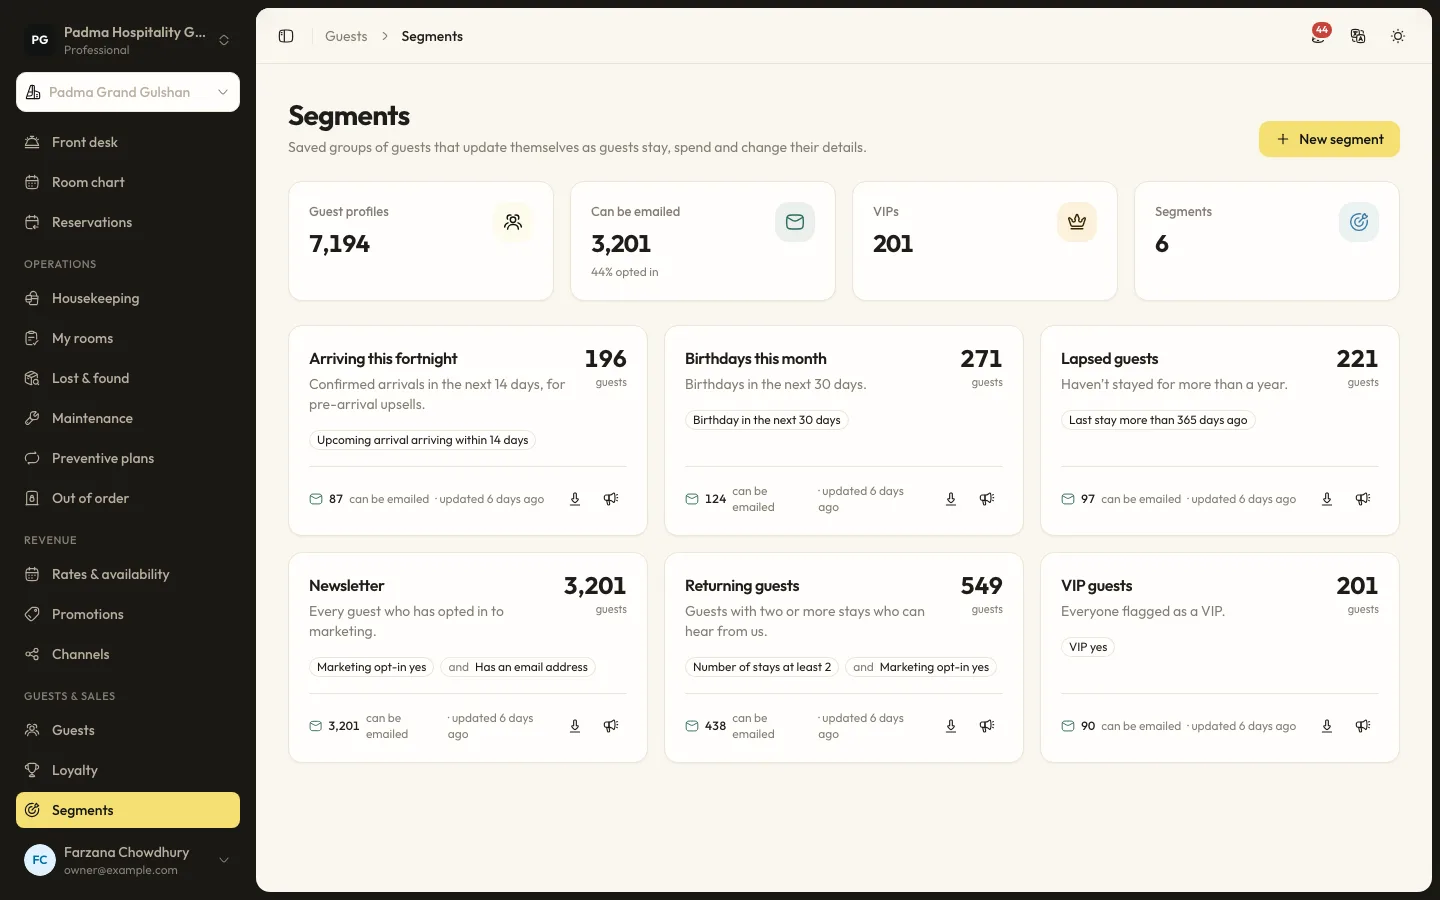Image resolution: width=1440 pixels, height=900 pixels.
Task: Download the Returning guests segment
Action: point(951,726)
